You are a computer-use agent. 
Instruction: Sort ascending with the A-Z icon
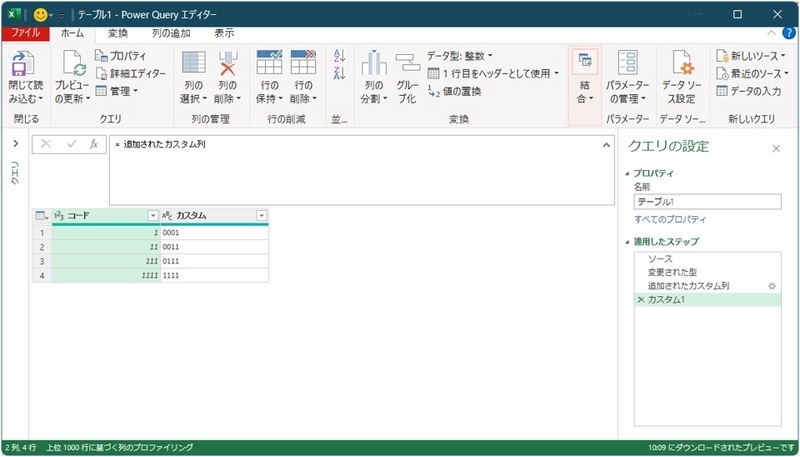point(340,56)
